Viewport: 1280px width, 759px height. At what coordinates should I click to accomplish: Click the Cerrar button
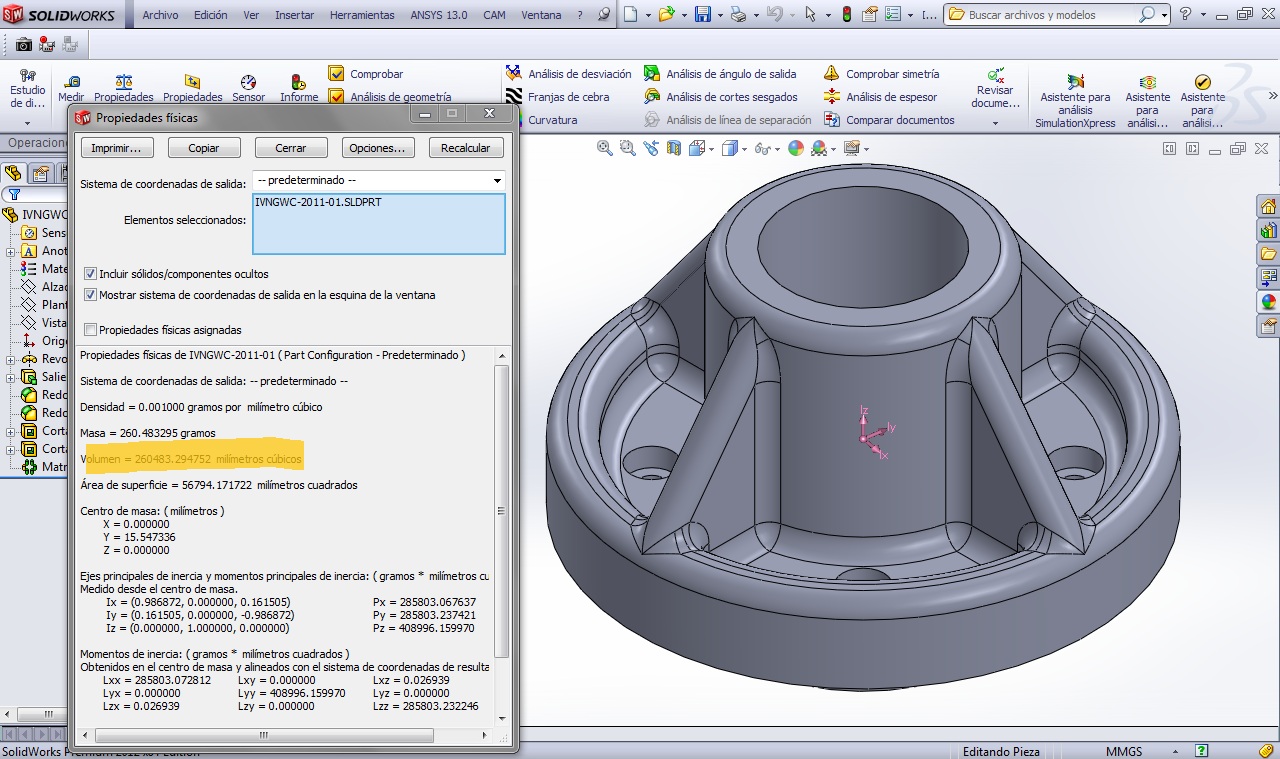tap(291, 148)
